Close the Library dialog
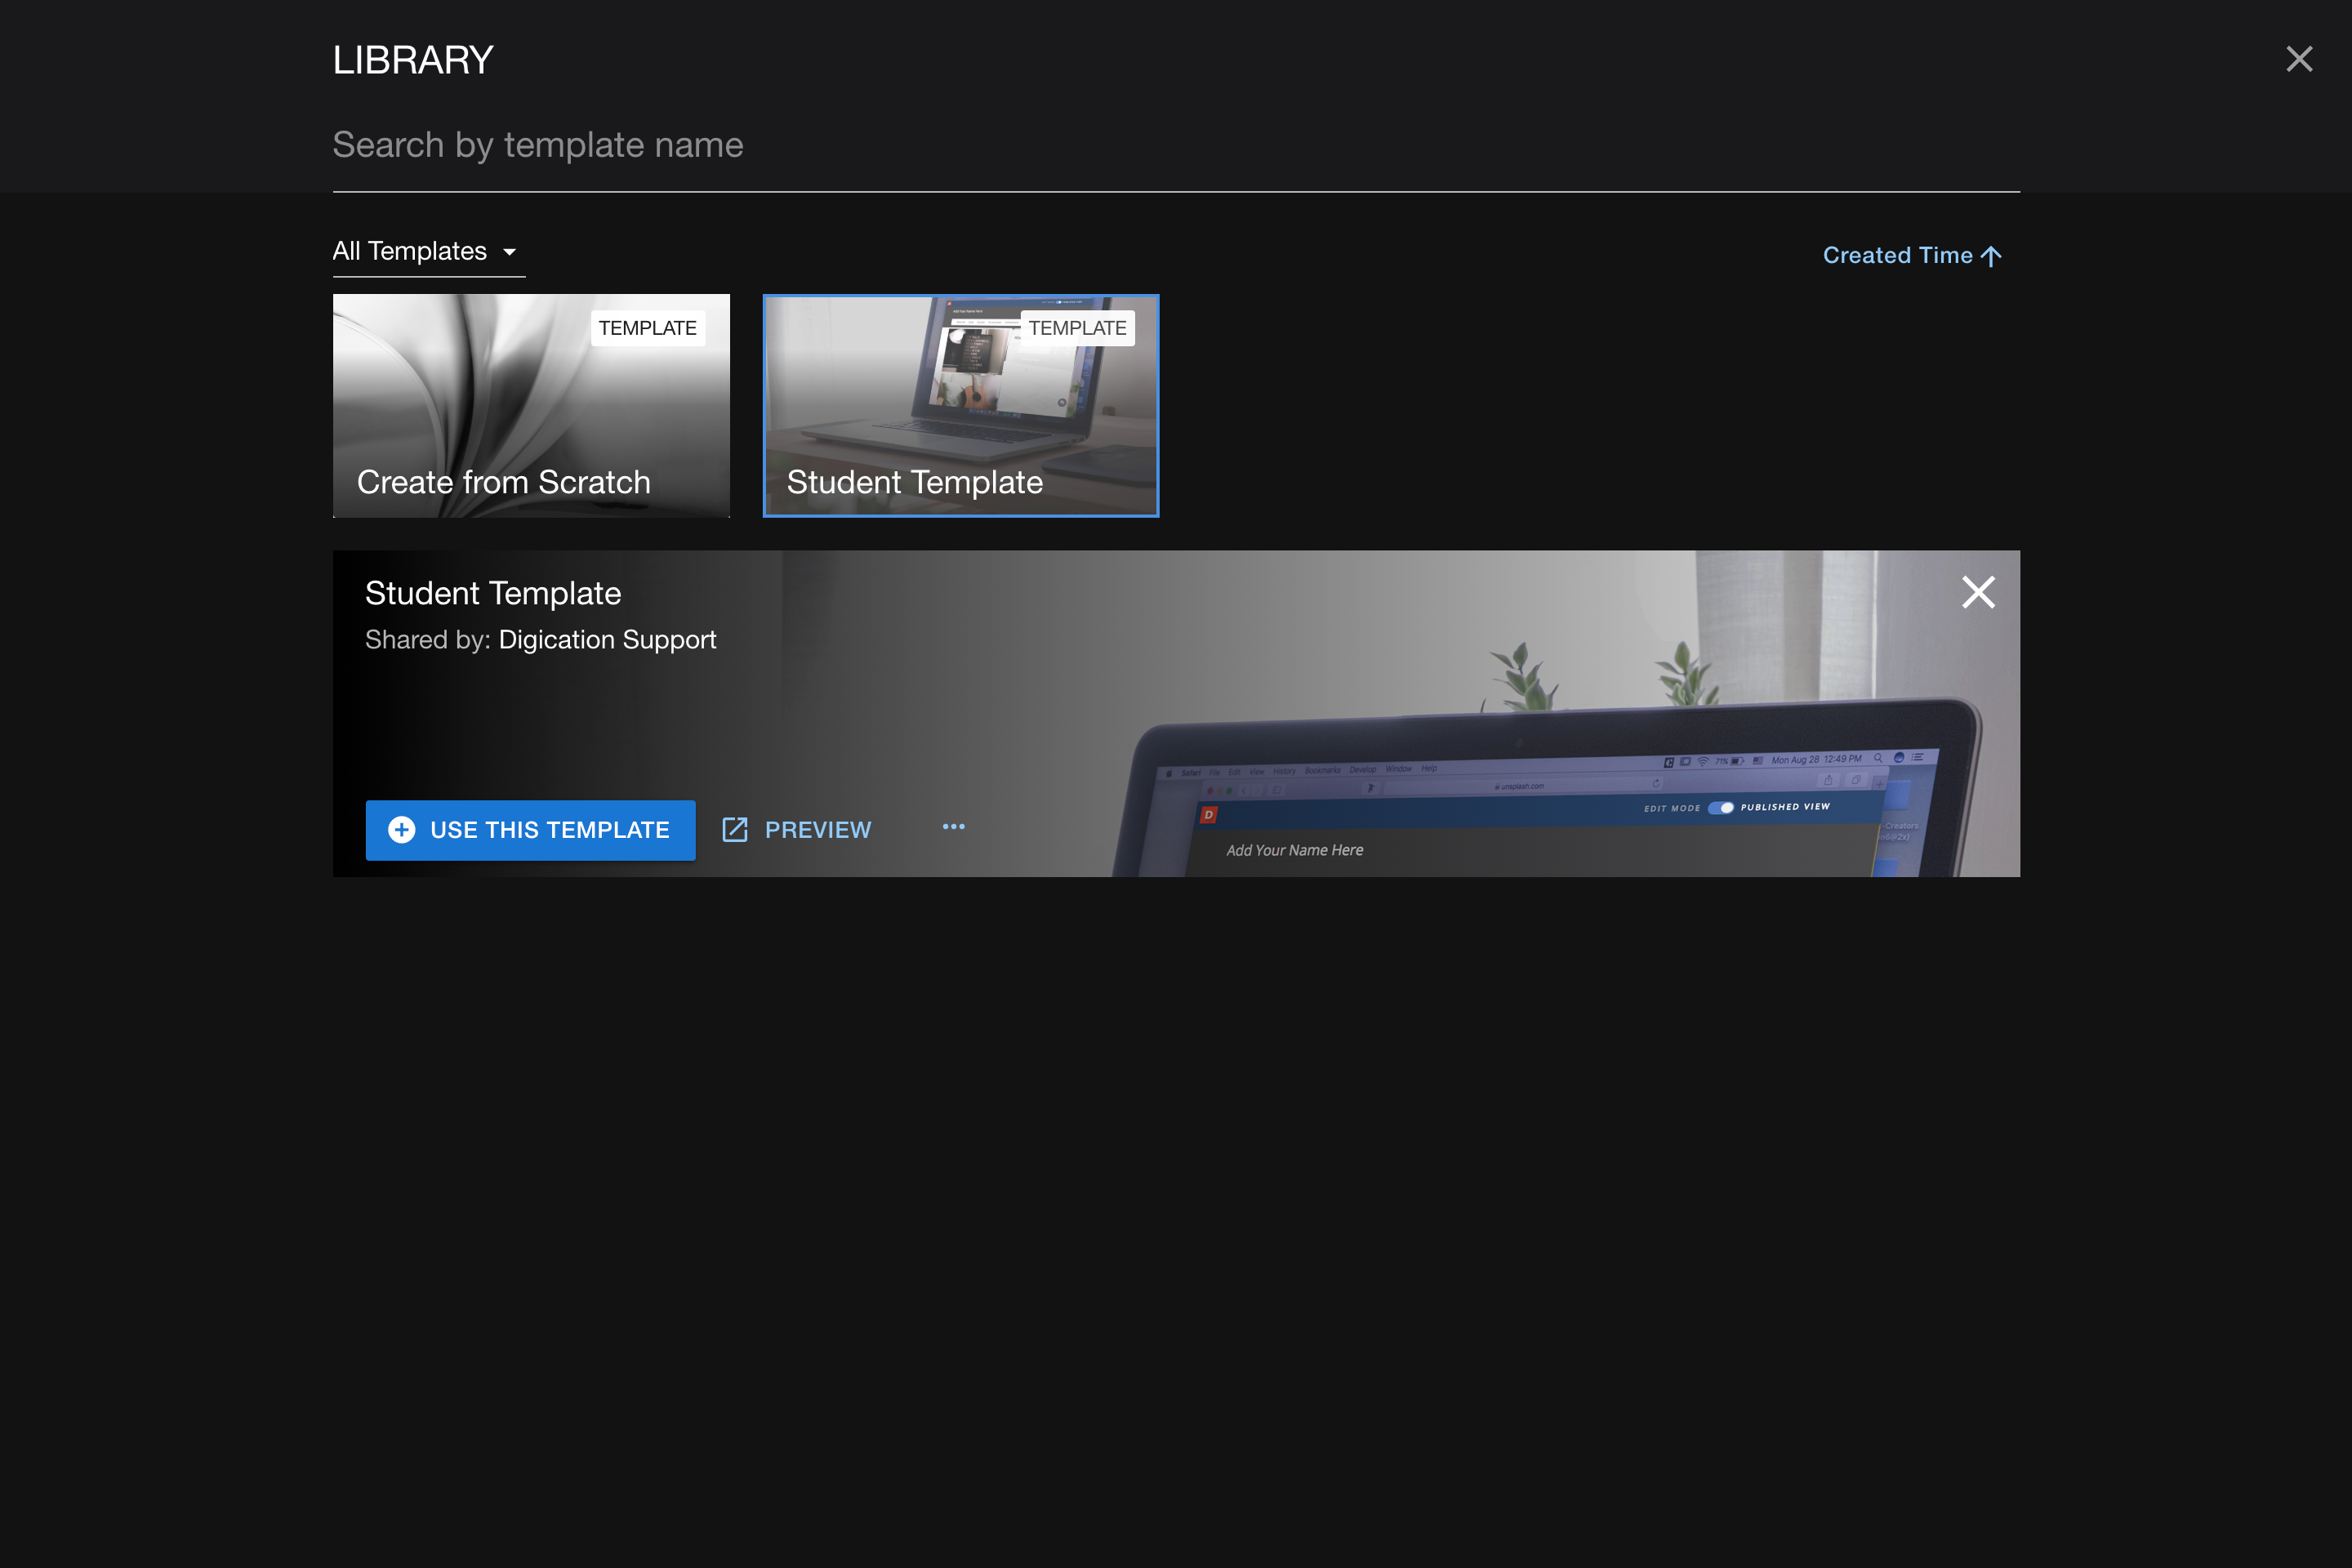This screenshot has height=1568, width=2352. 2299,59
